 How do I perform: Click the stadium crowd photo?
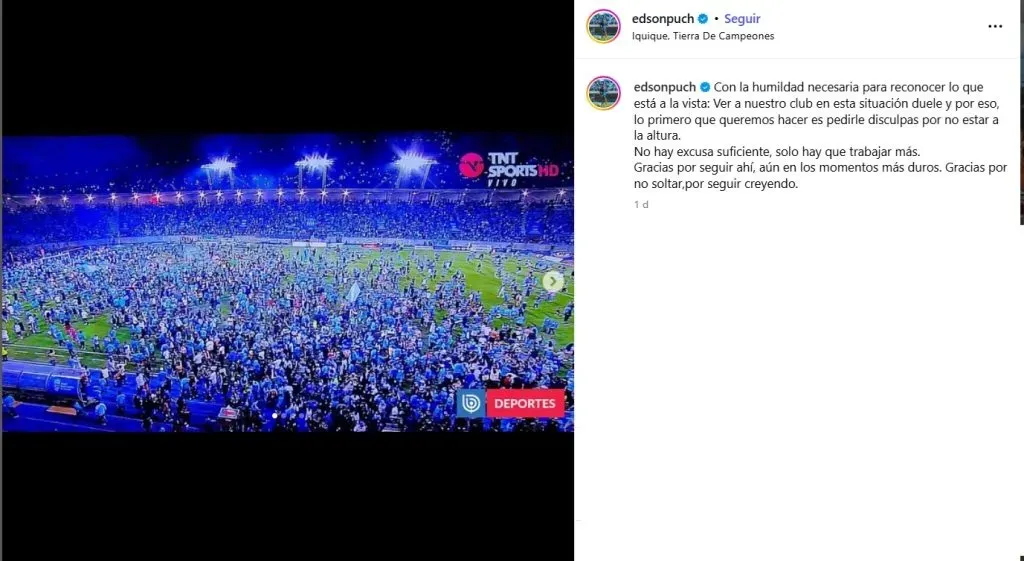pyautogui.click(x=287, y=282)
